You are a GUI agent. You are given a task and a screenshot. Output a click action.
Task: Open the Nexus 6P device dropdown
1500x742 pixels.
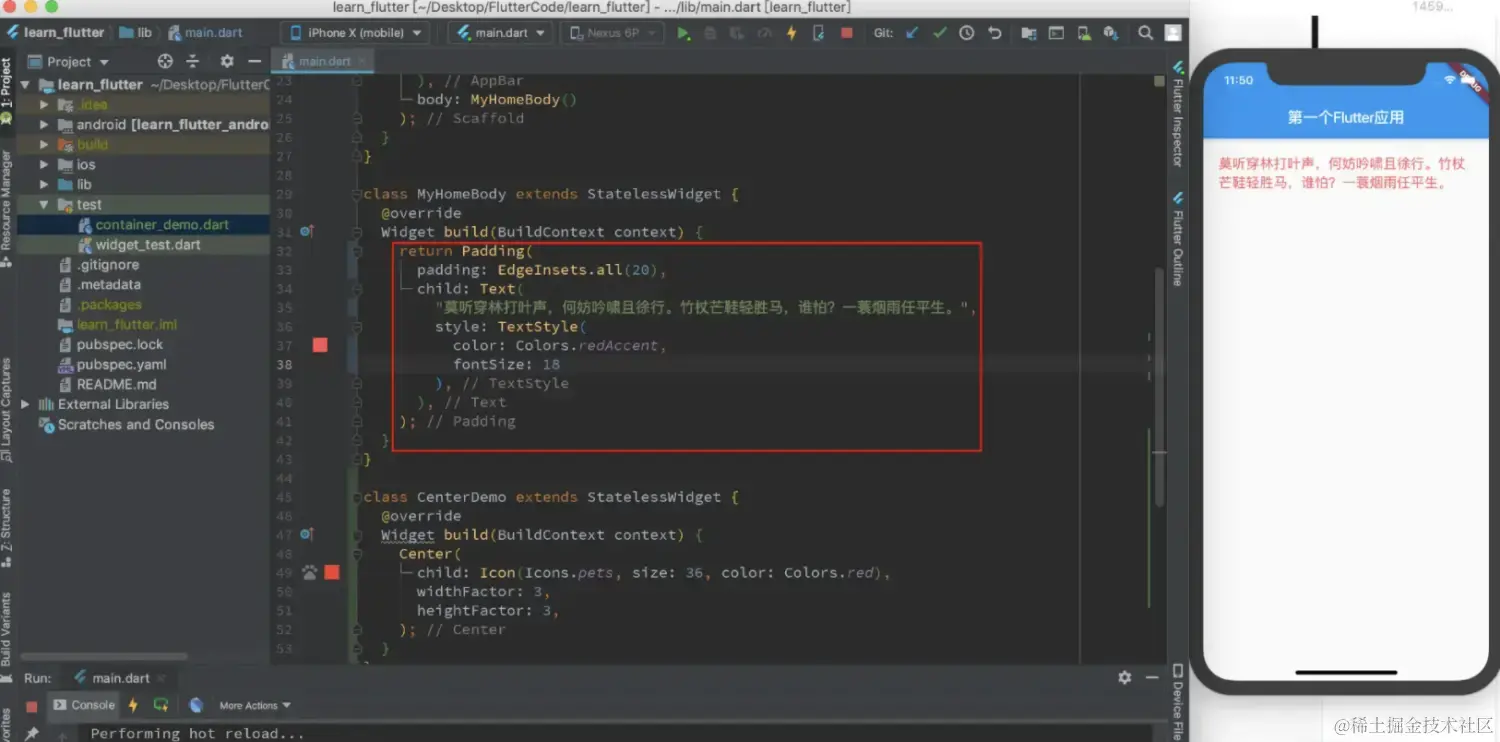(x=613, y=33)
